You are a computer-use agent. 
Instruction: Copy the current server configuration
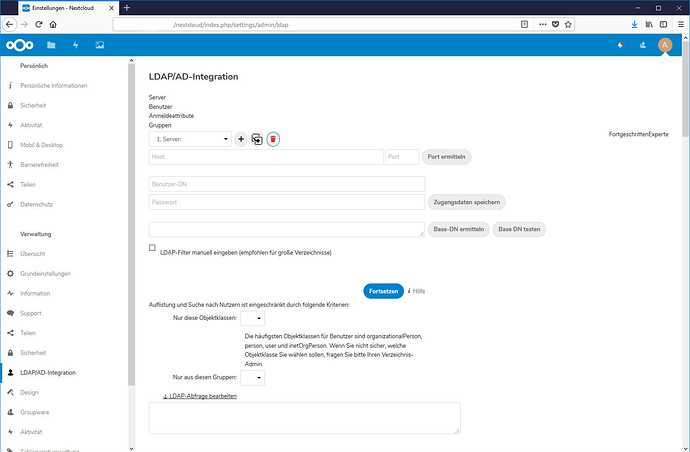(257, 140)
